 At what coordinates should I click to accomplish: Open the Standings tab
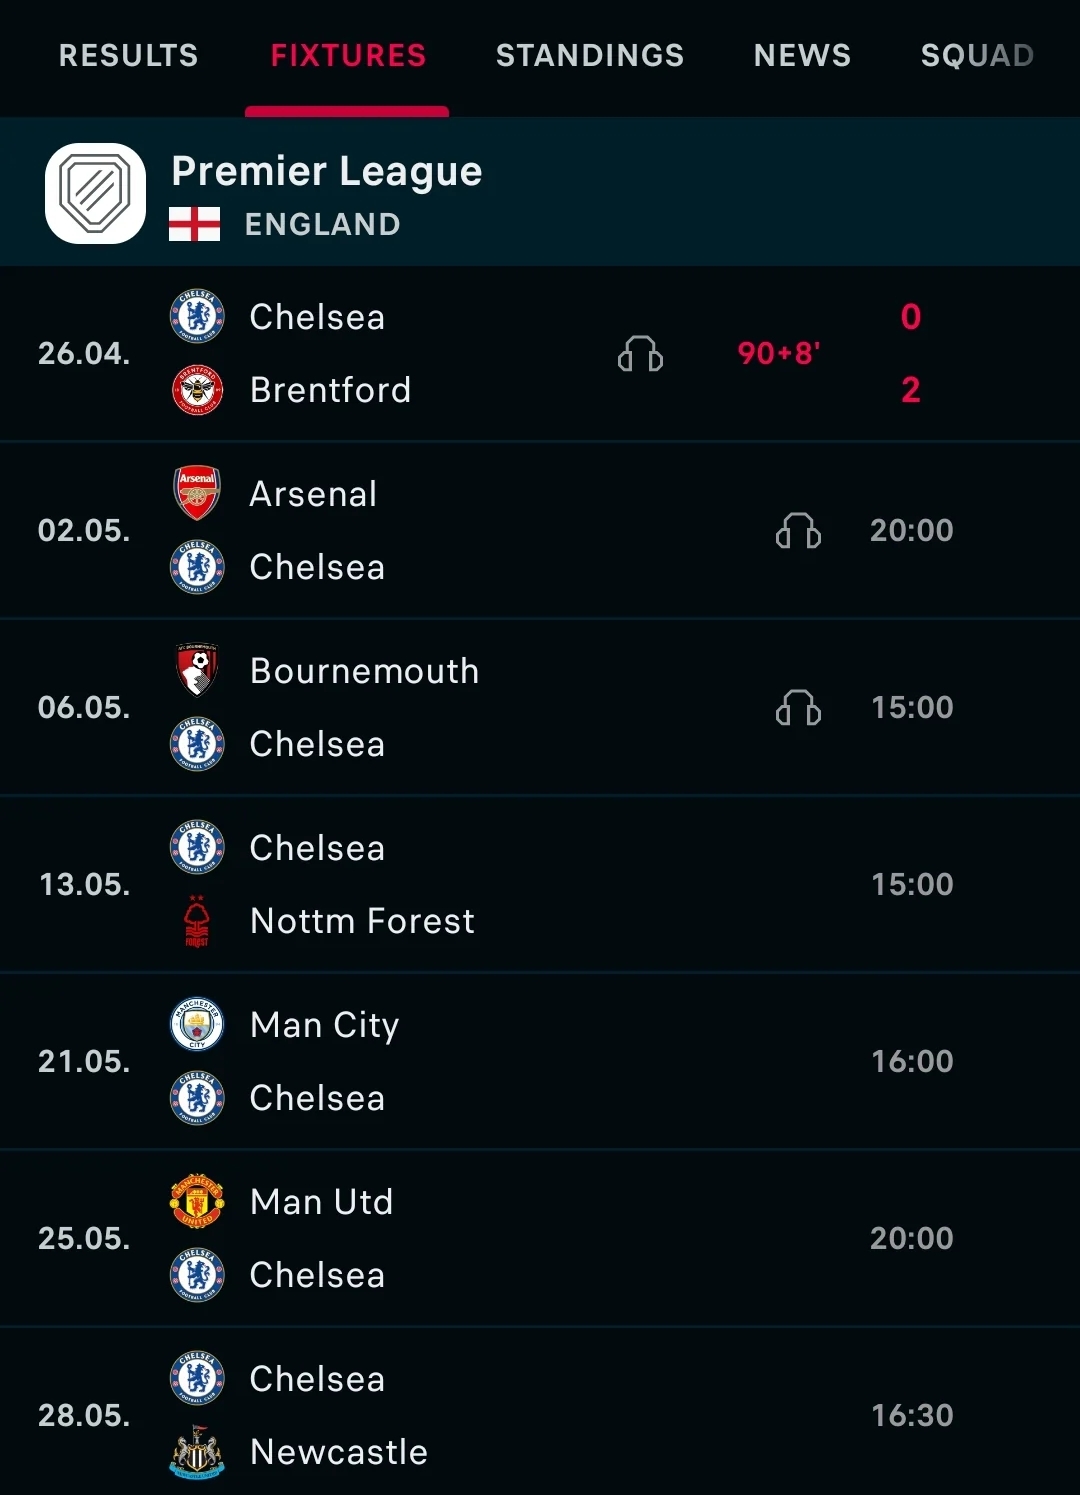point(590,55)
